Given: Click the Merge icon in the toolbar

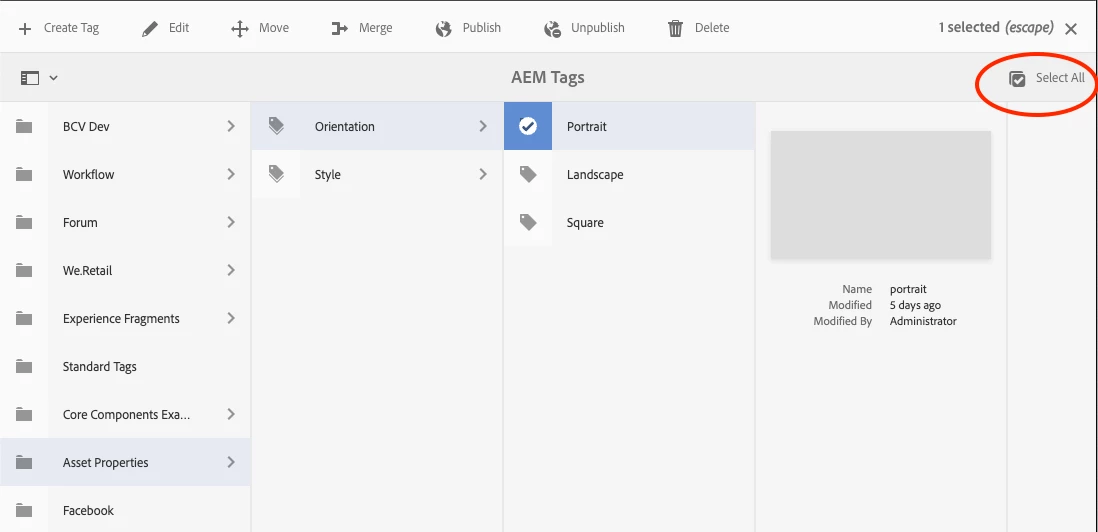Looking at the screenshot, I should click(340, 29).
